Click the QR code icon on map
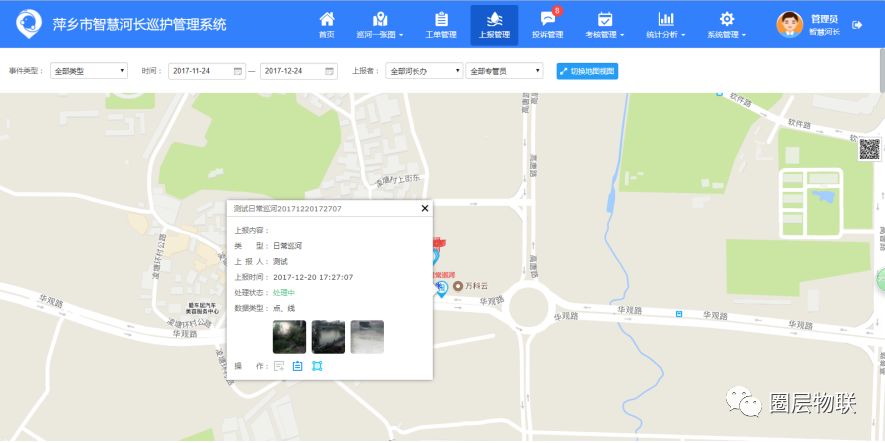885x443 pixels. click(x=869, y=149)
